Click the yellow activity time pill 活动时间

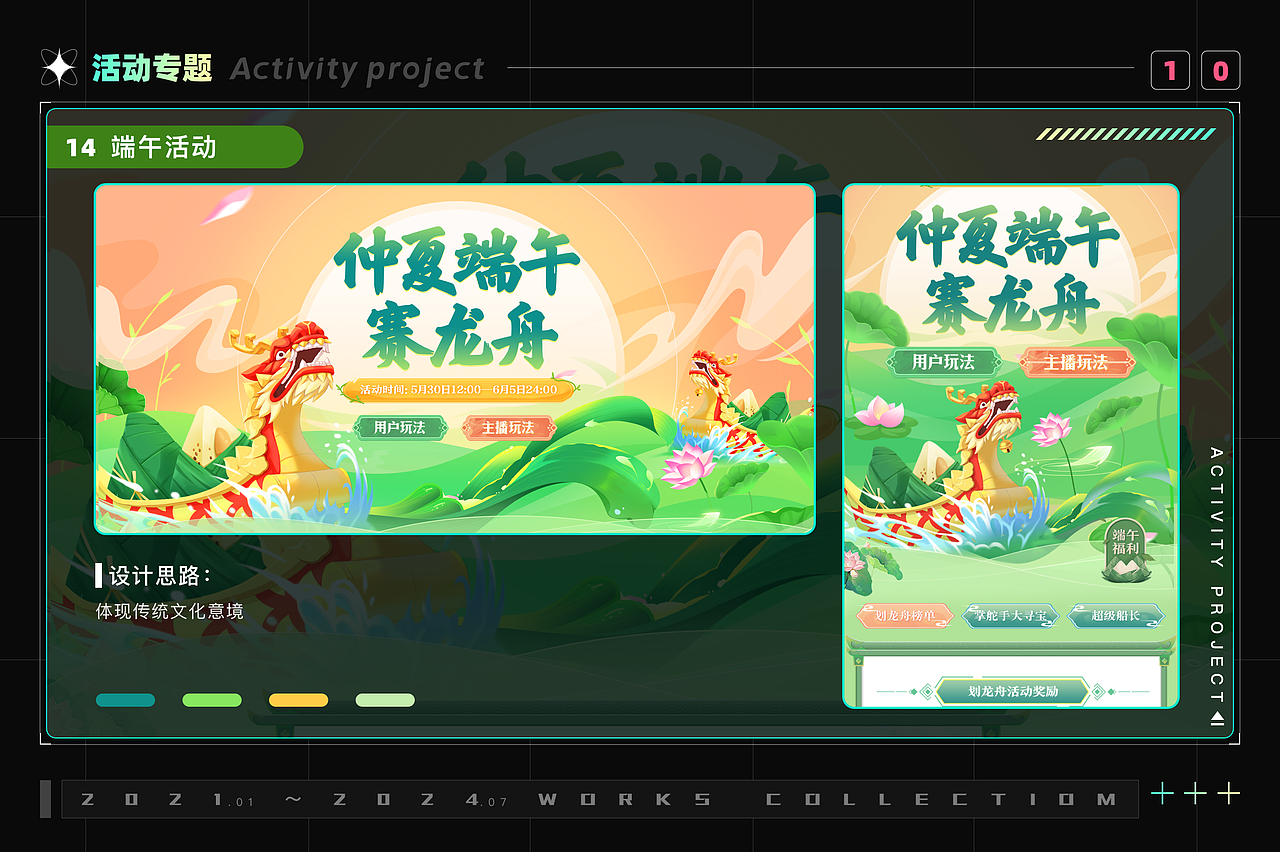tap(458, 390)
